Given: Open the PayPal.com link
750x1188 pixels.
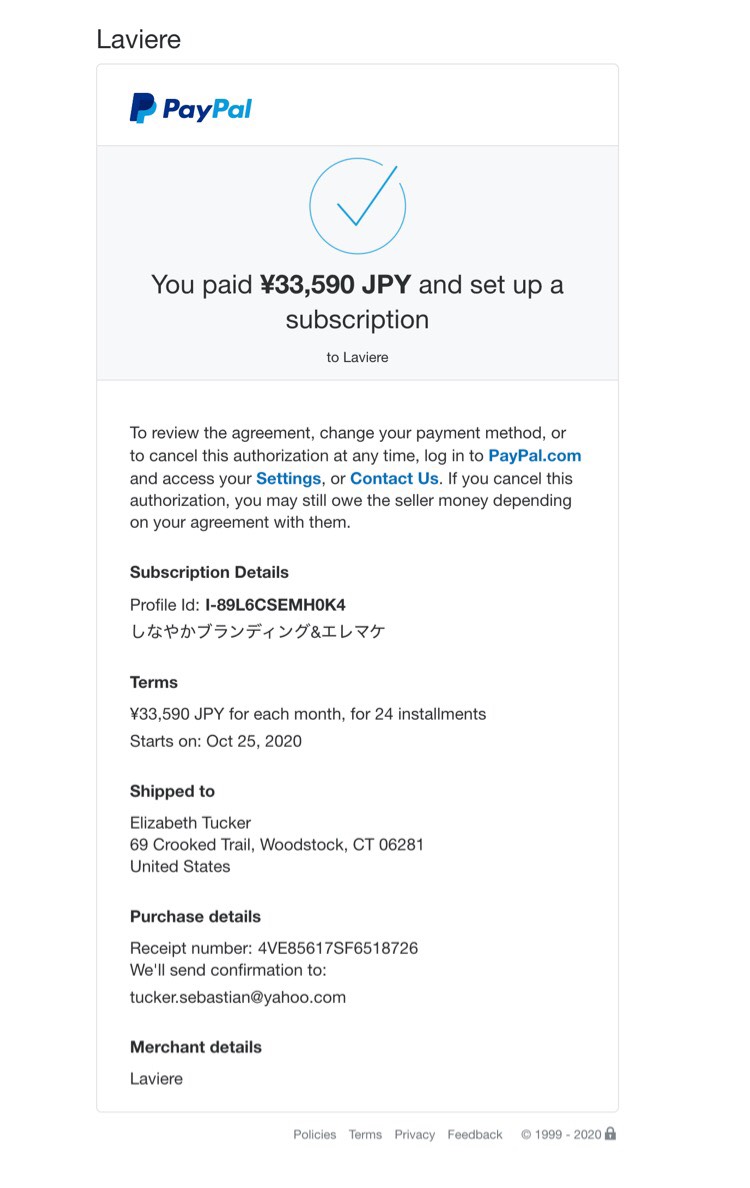Looking at the screenshot, I should click(x=535, y=455).
